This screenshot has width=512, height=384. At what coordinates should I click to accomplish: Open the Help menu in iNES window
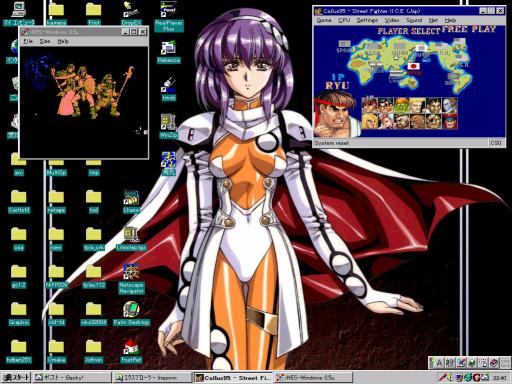coord(63,41)
